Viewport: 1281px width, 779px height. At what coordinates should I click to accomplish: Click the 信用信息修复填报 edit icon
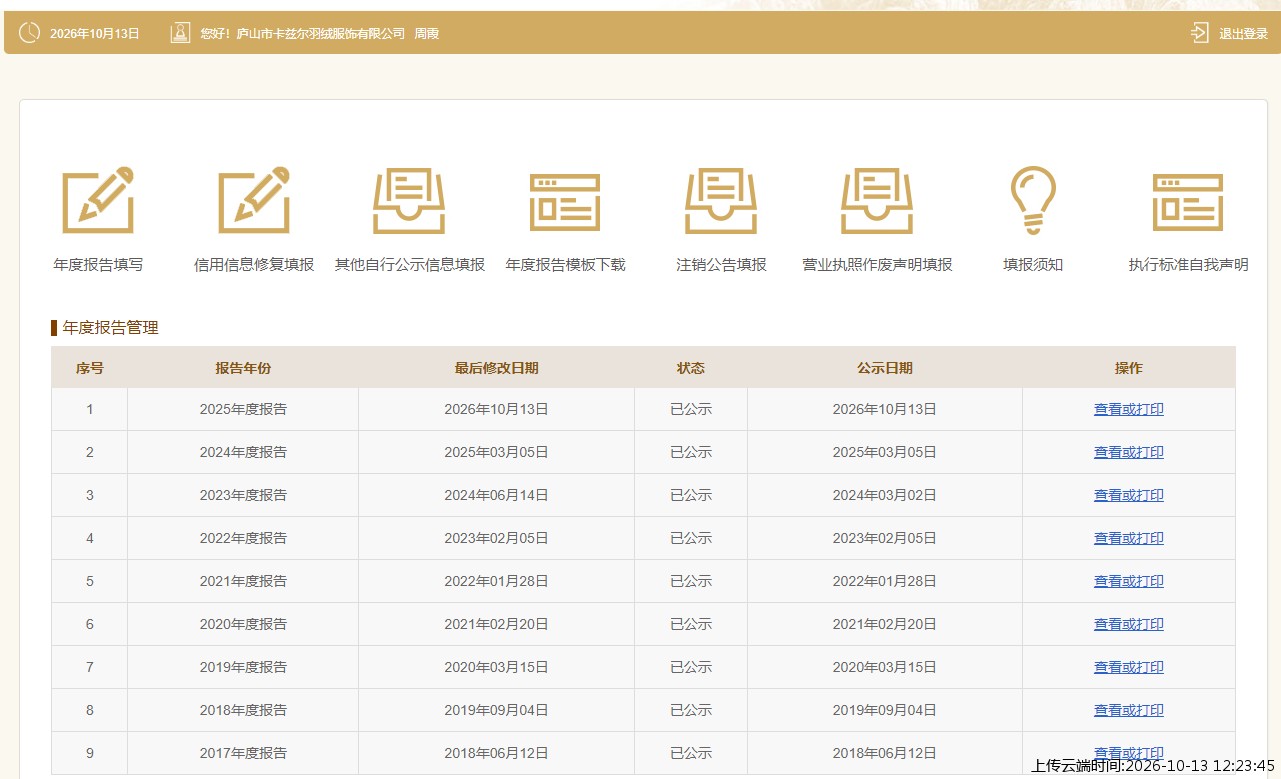(x=254, y=200)
